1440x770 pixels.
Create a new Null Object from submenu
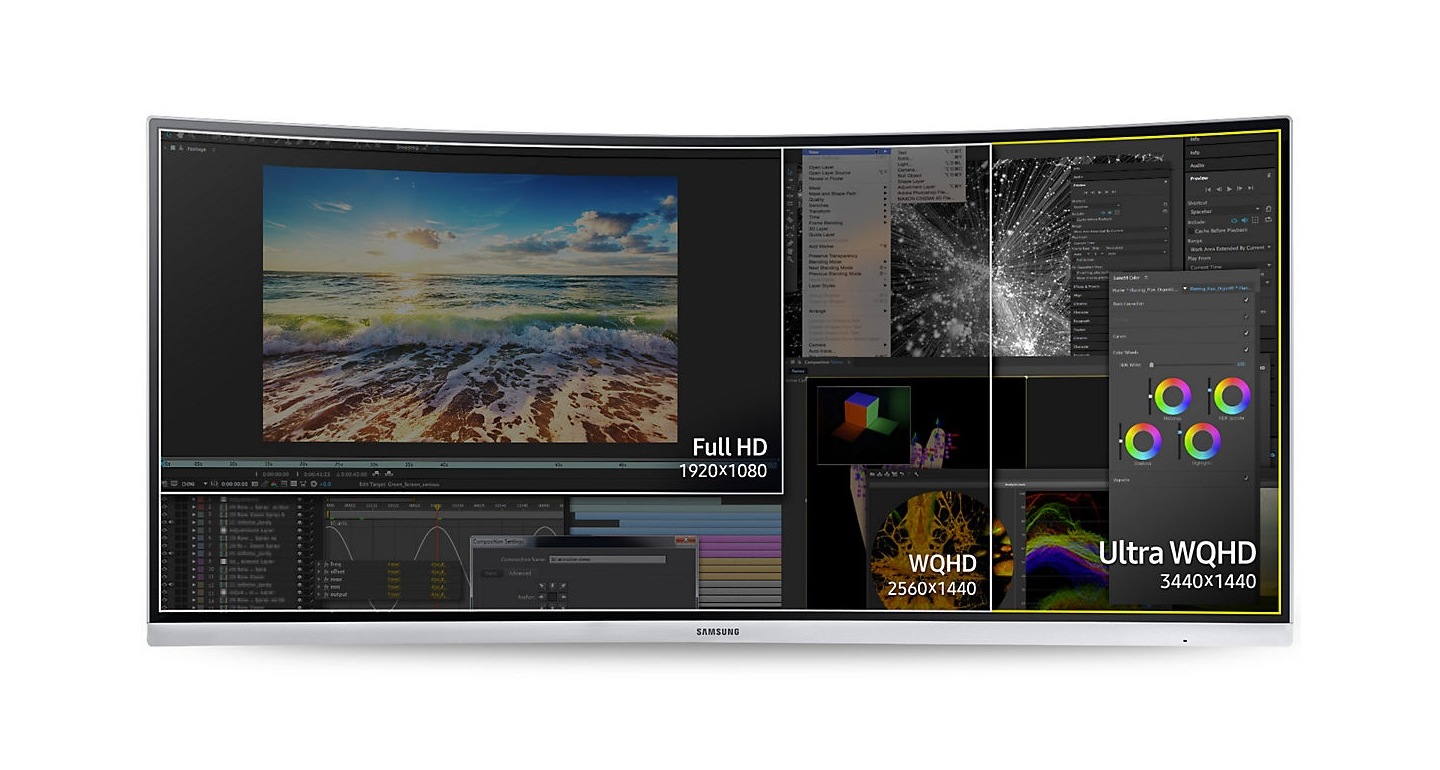pyautogui.click(x=930, y=173)
